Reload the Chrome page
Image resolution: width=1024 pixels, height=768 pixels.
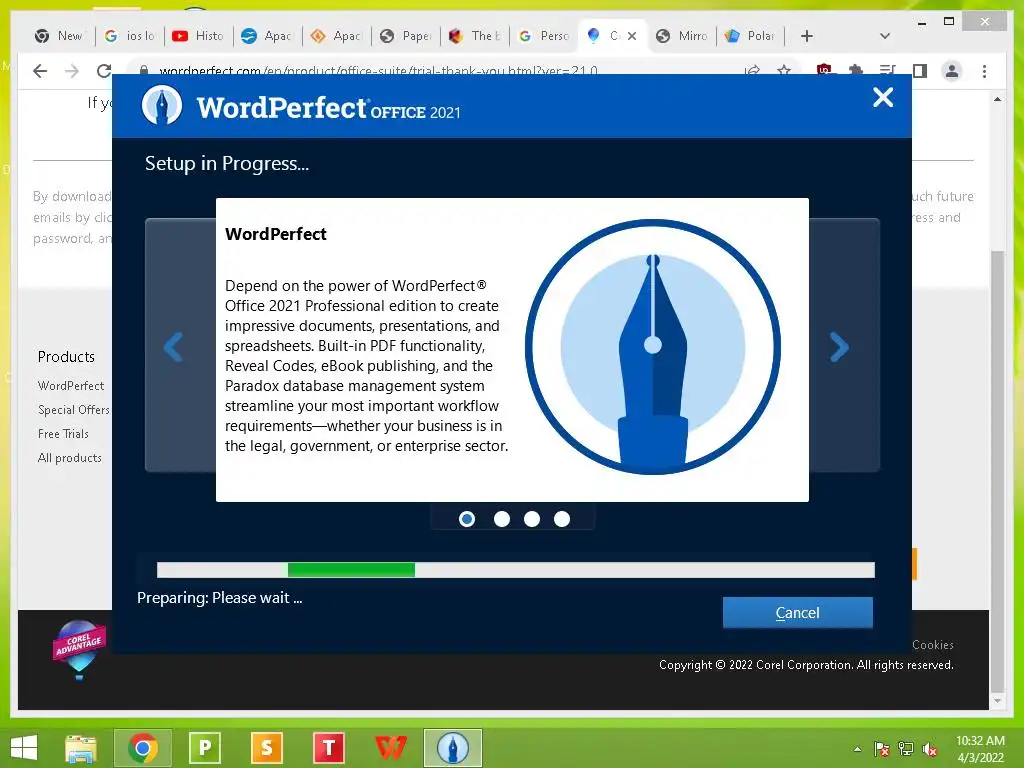pyautogui.click(x=104, y=71)
